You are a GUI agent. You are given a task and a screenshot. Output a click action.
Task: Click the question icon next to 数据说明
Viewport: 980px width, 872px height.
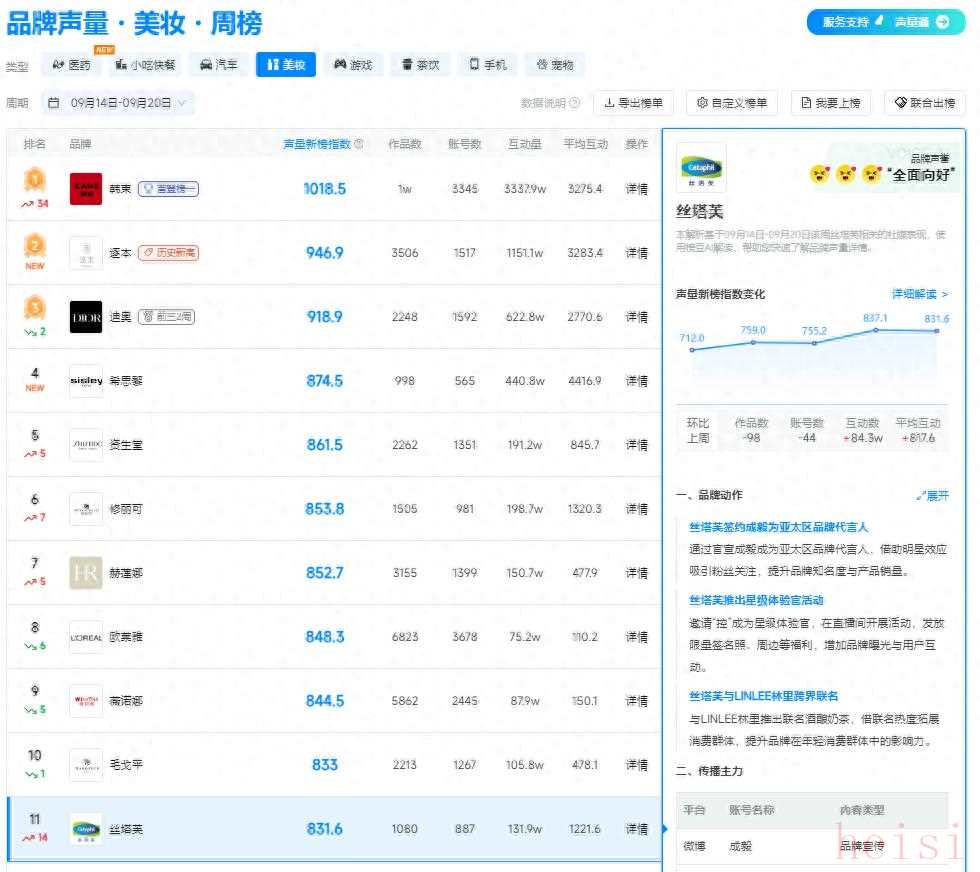point(575,103)
